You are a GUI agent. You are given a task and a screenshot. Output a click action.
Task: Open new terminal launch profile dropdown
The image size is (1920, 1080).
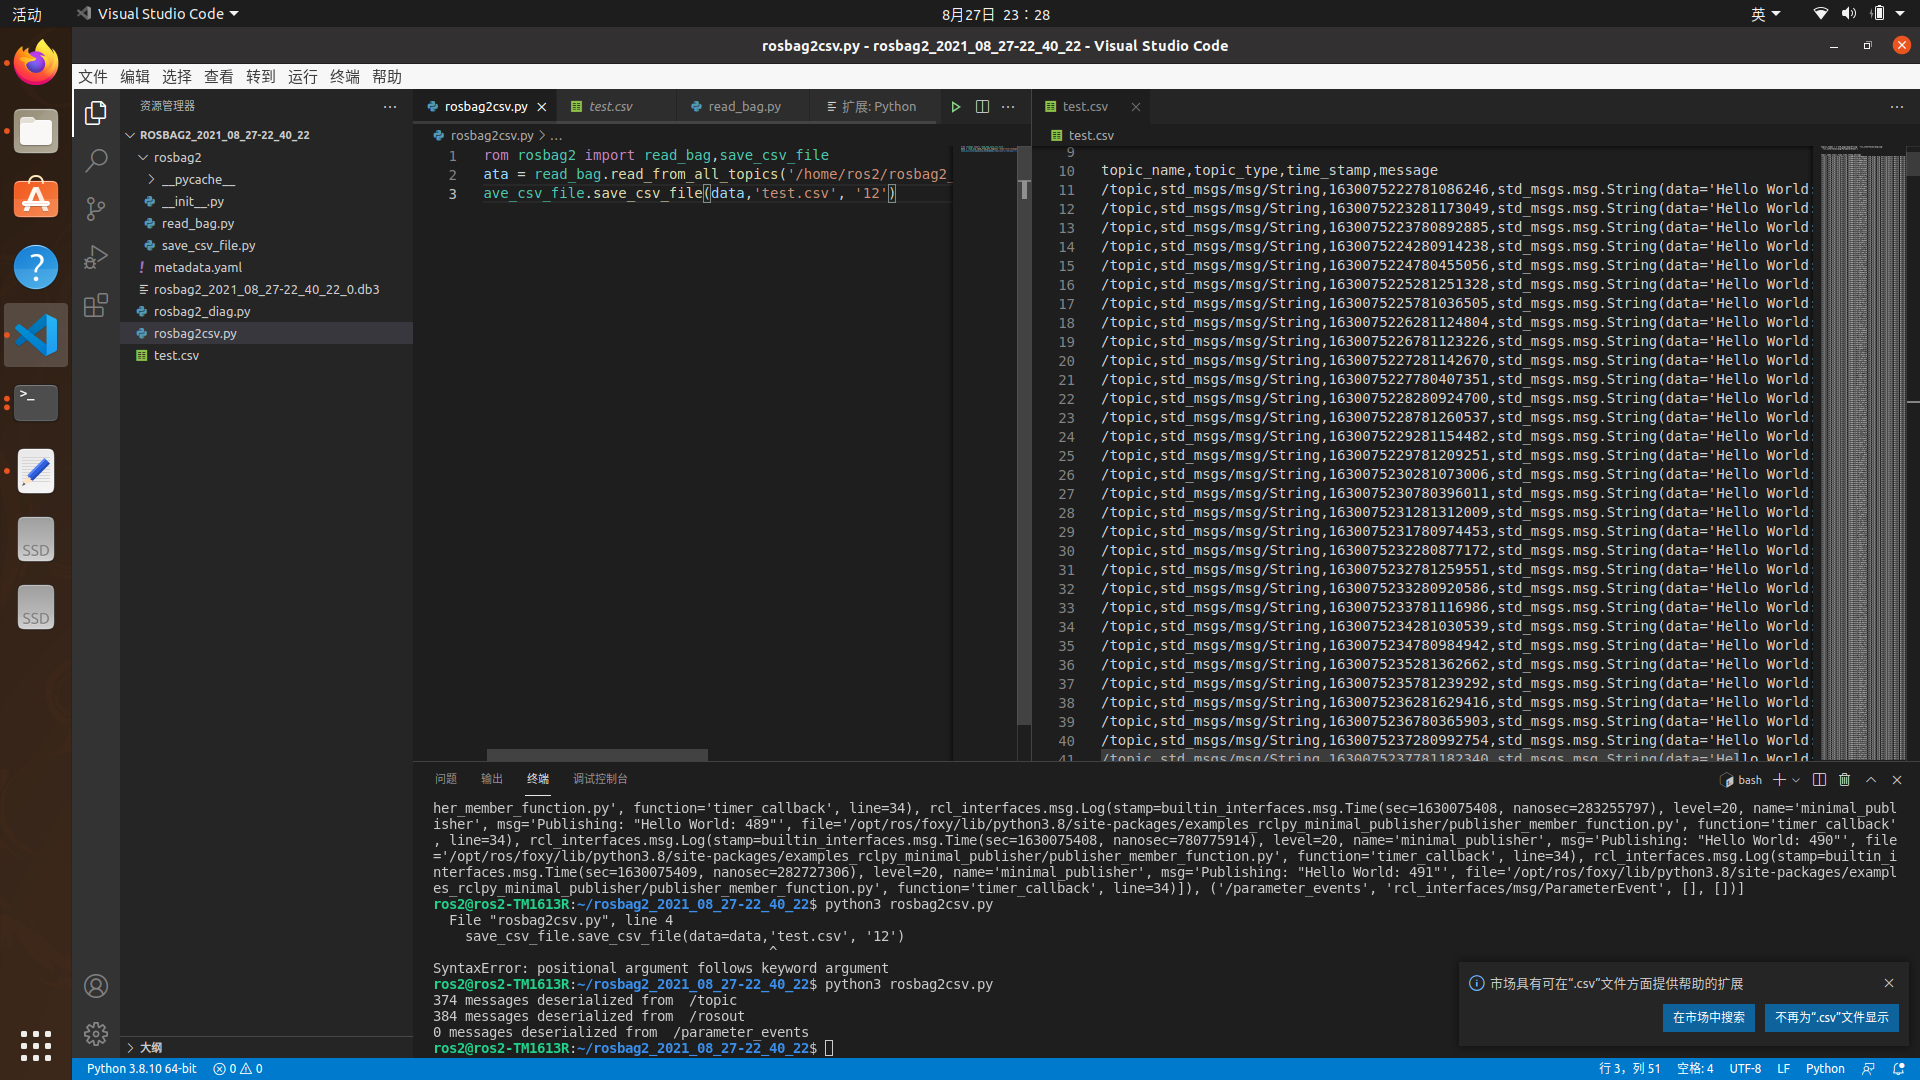pos(1796,780)
